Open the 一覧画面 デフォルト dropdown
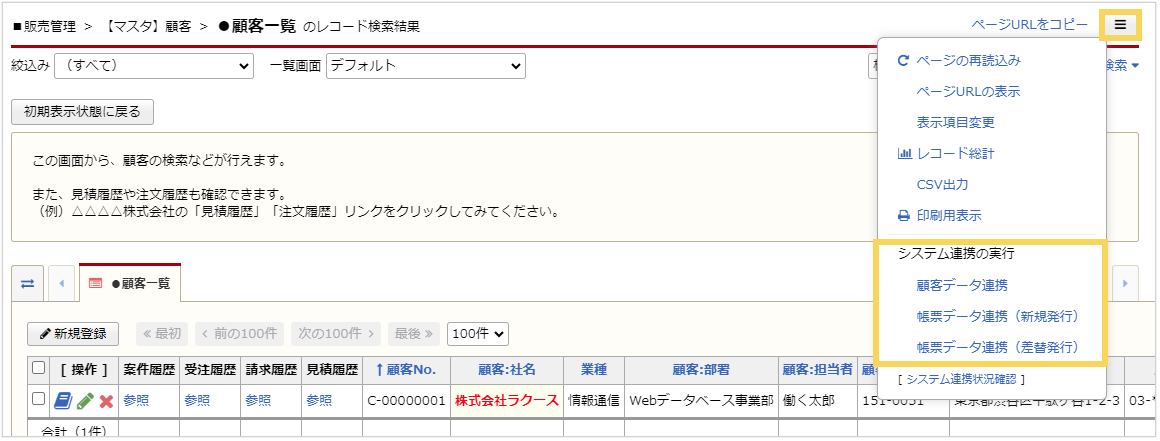Viewport: 1160px width, 441px height. (425, 65)
